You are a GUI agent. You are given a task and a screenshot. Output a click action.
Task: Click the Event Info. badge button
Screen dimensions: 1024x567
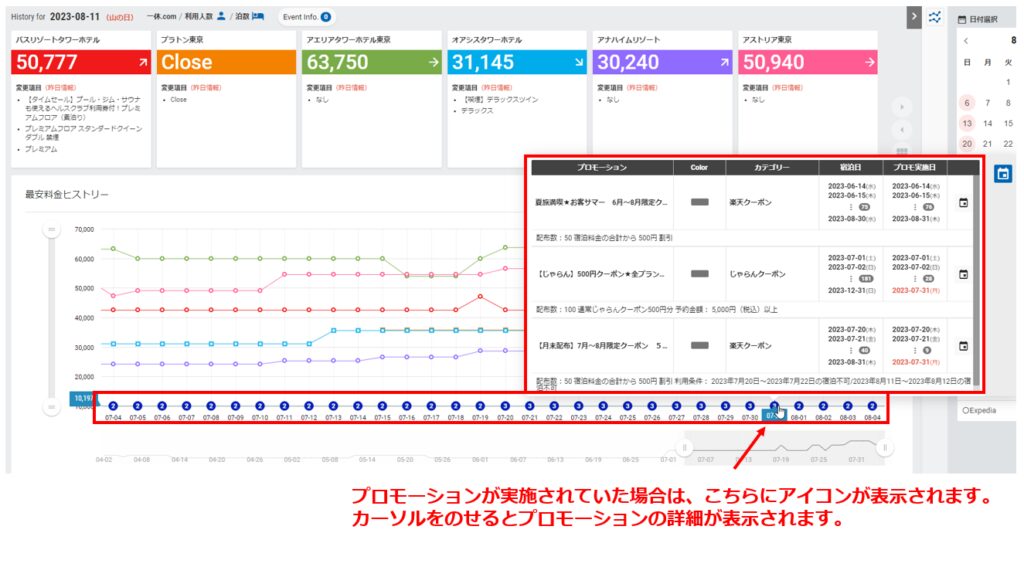[x=306, y=17]
